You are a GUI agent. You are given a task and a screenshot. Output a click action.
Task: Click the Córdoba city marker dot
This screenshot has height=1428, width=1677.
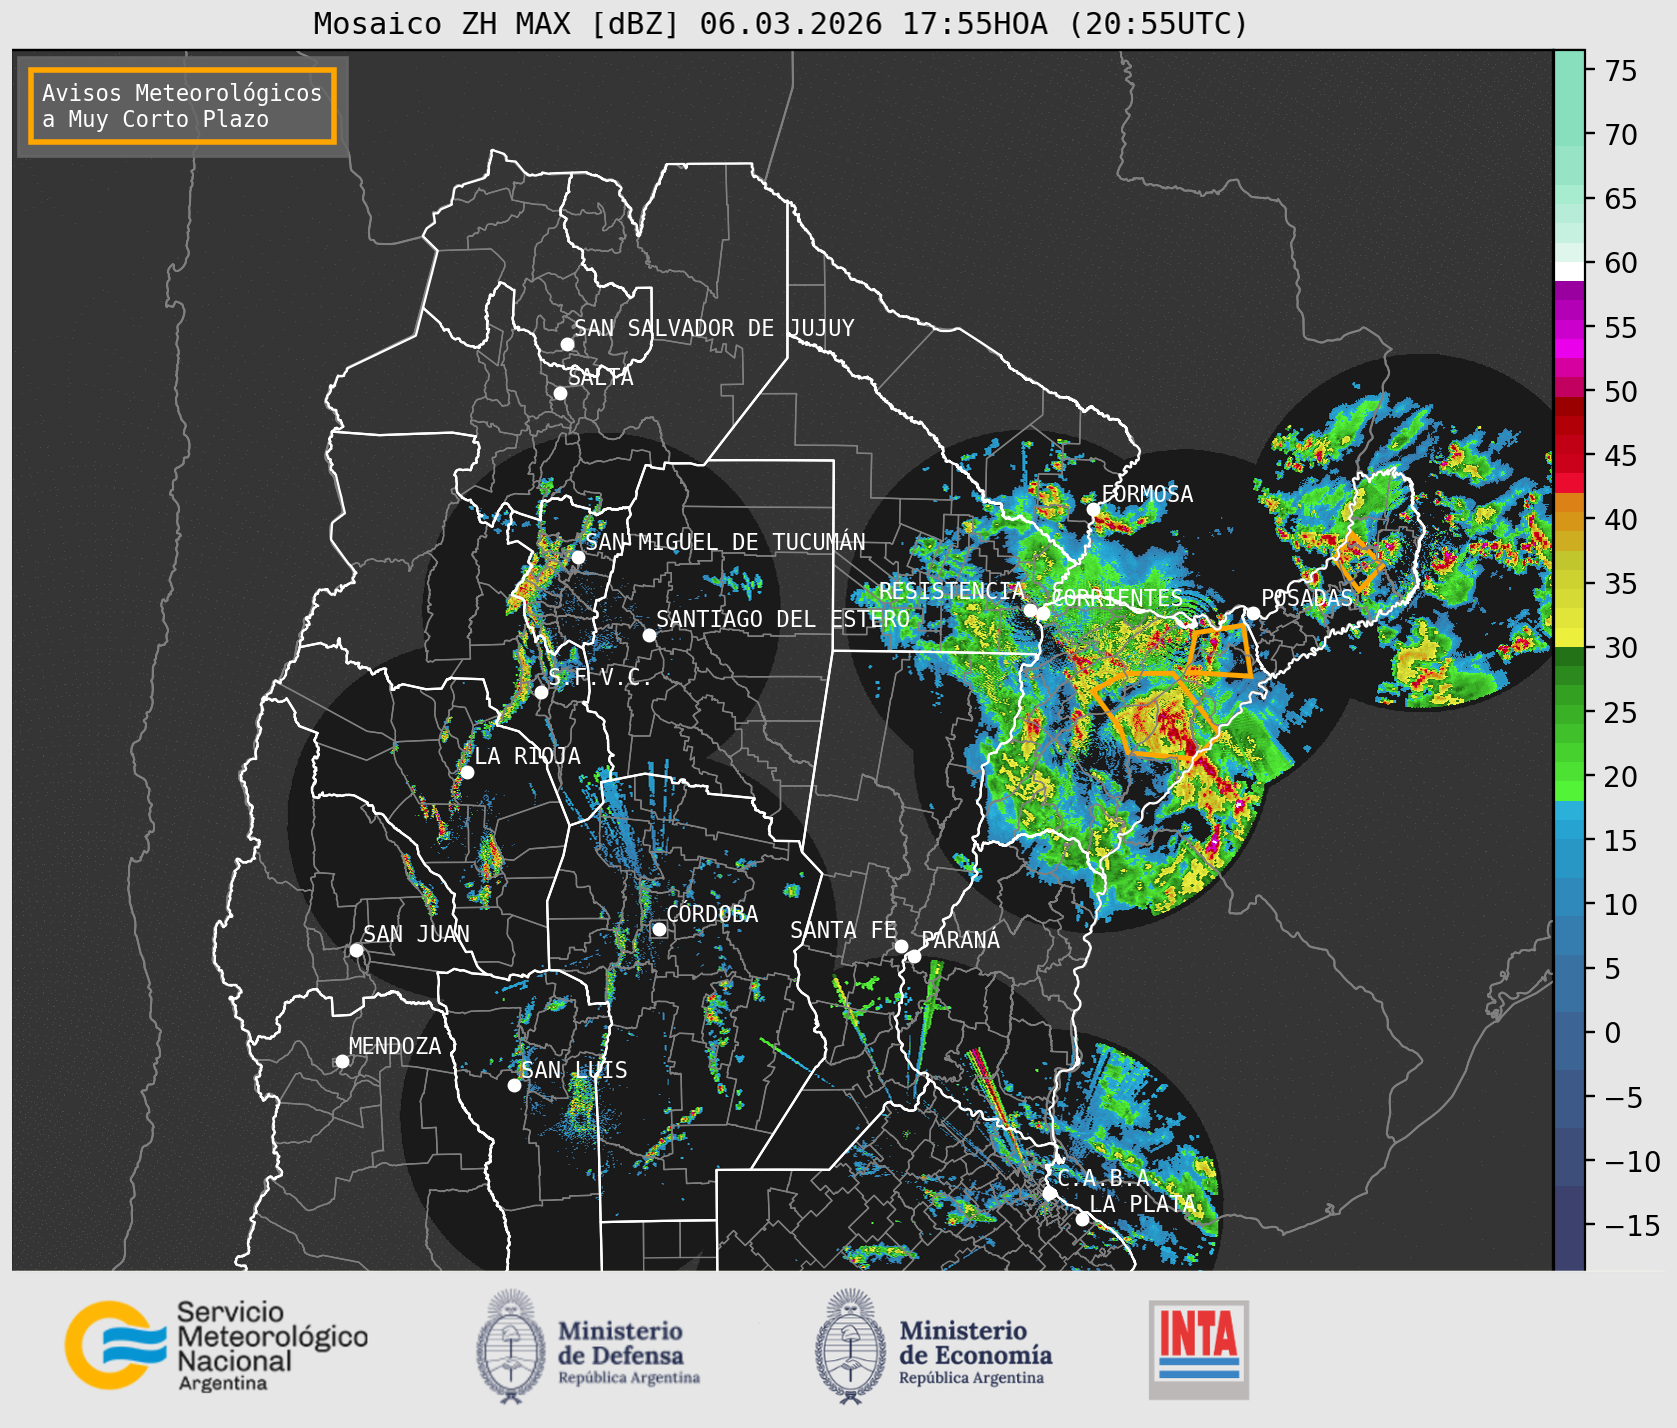point(659,930)
